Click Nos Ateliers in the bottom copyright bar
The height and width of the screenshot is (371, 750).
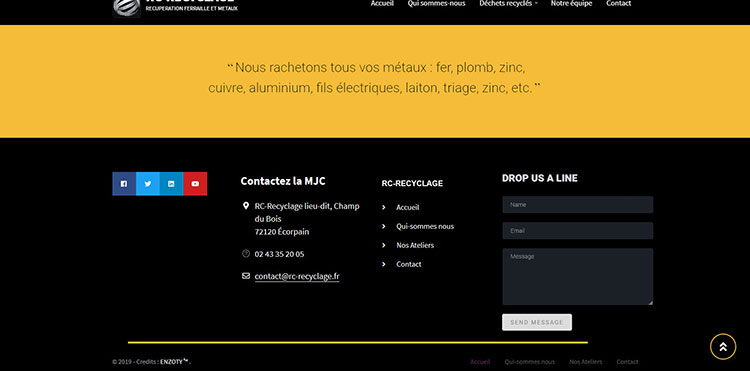click(x=585, y=362)
